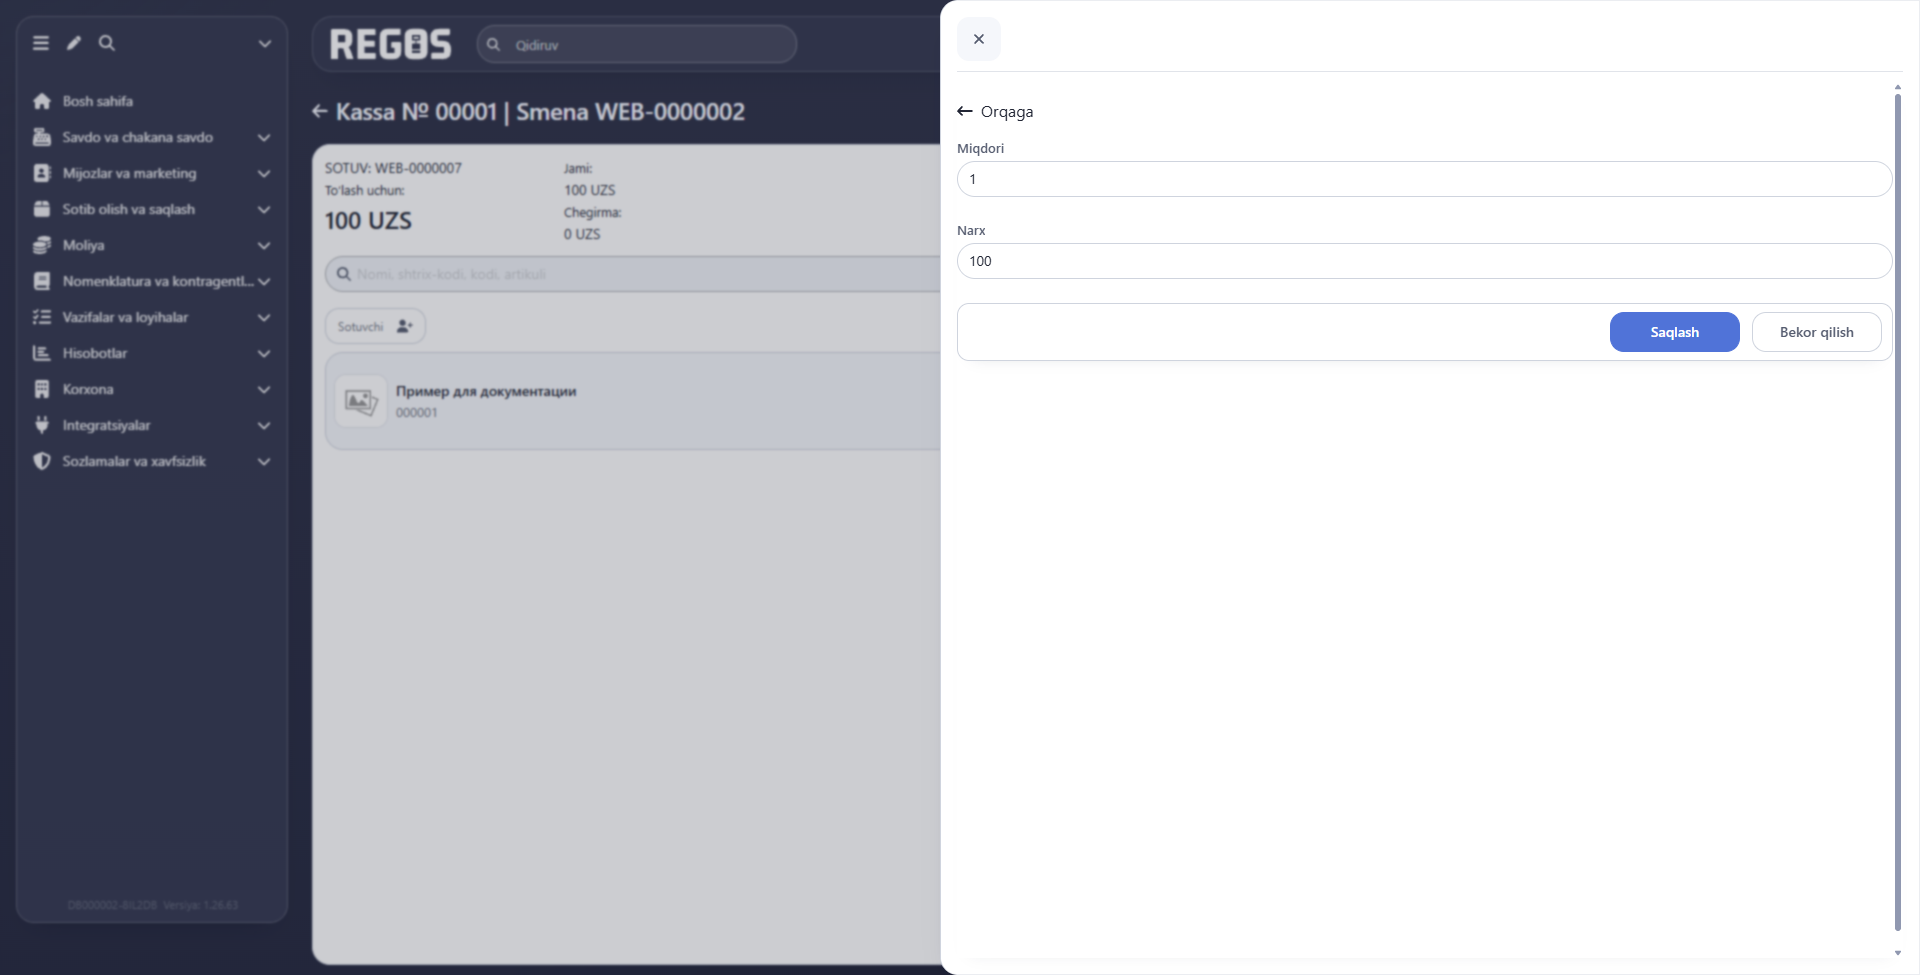The image size is (1920, 975).
Task: Click the Korxona building icon
Action: click(x=42, y=389)
